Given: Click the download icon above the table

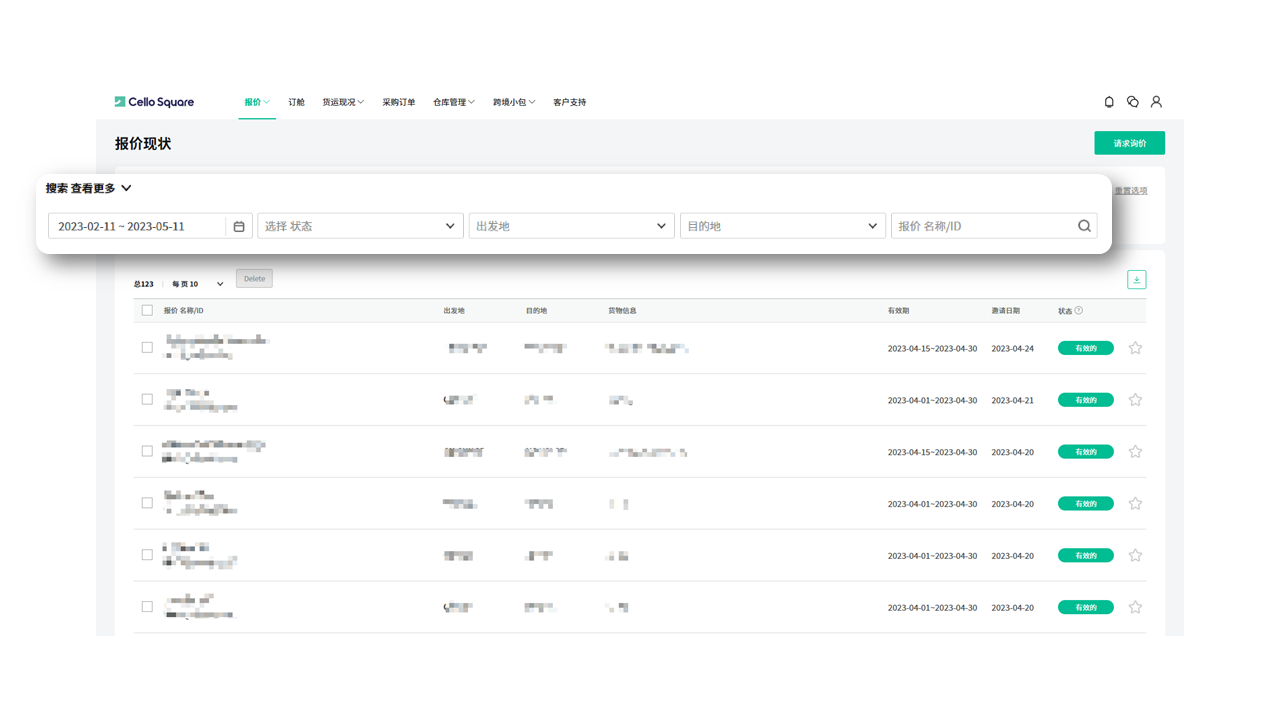Looking at the screenshot, I should coord(1136,280).
